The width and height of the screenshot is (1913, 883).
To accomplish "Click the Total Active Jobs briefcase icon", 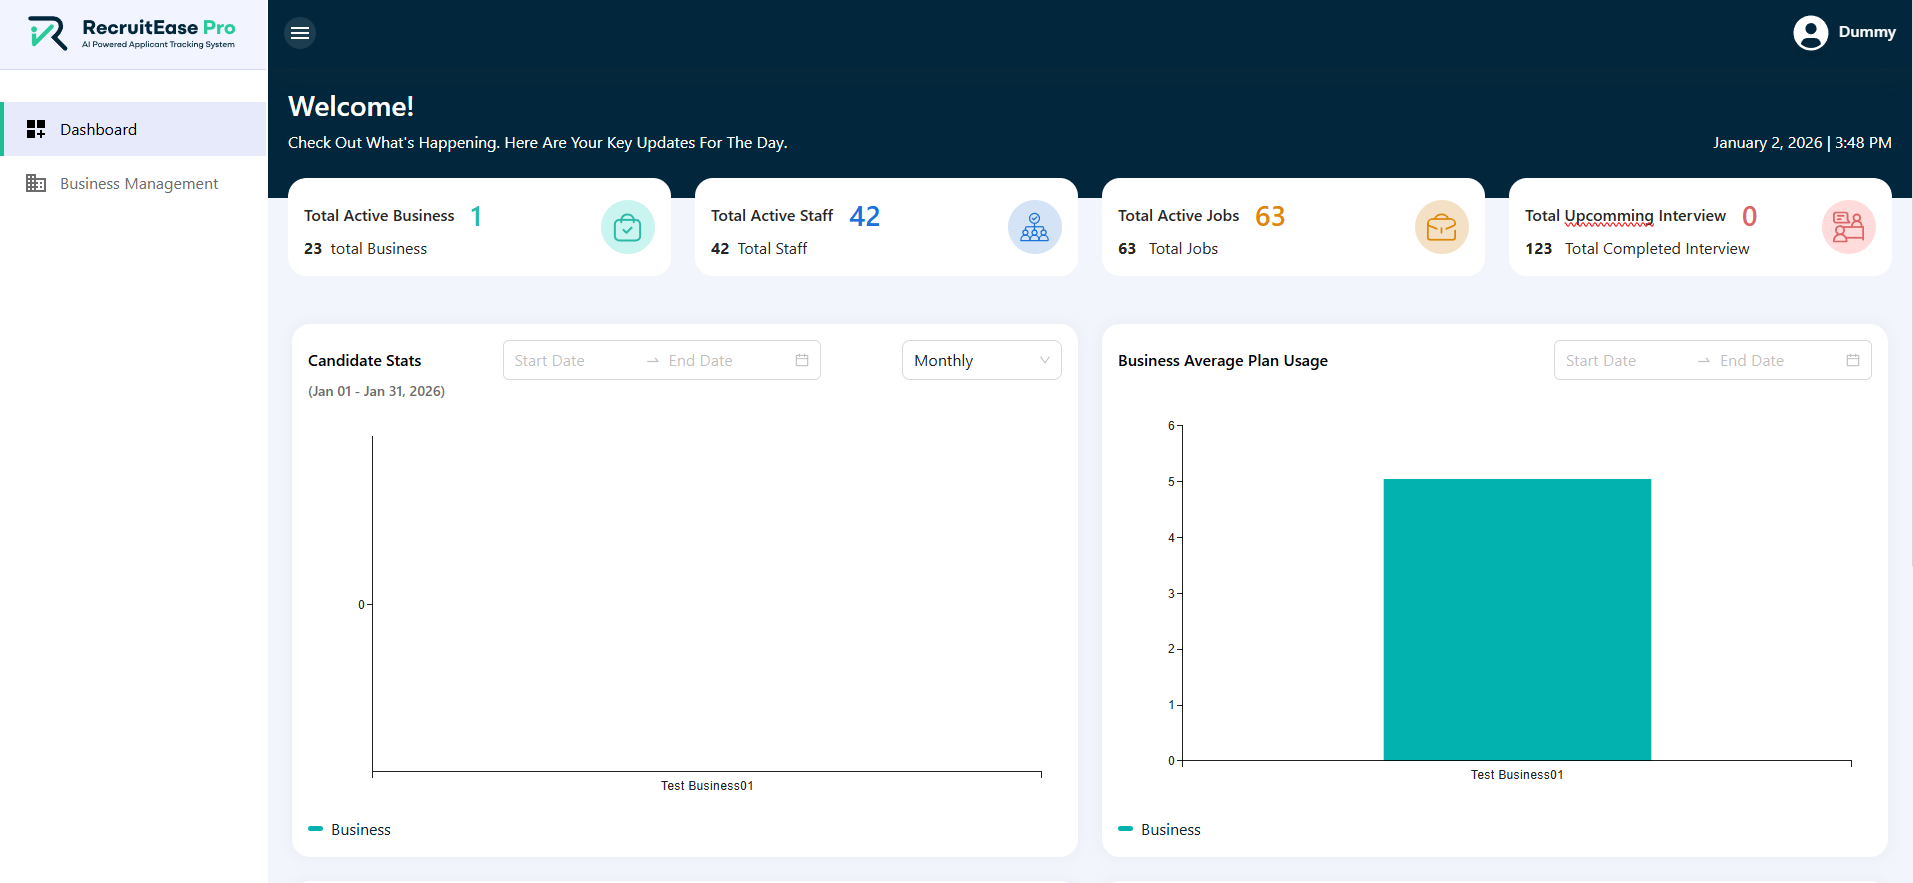I will click(x=1441, y=227).
